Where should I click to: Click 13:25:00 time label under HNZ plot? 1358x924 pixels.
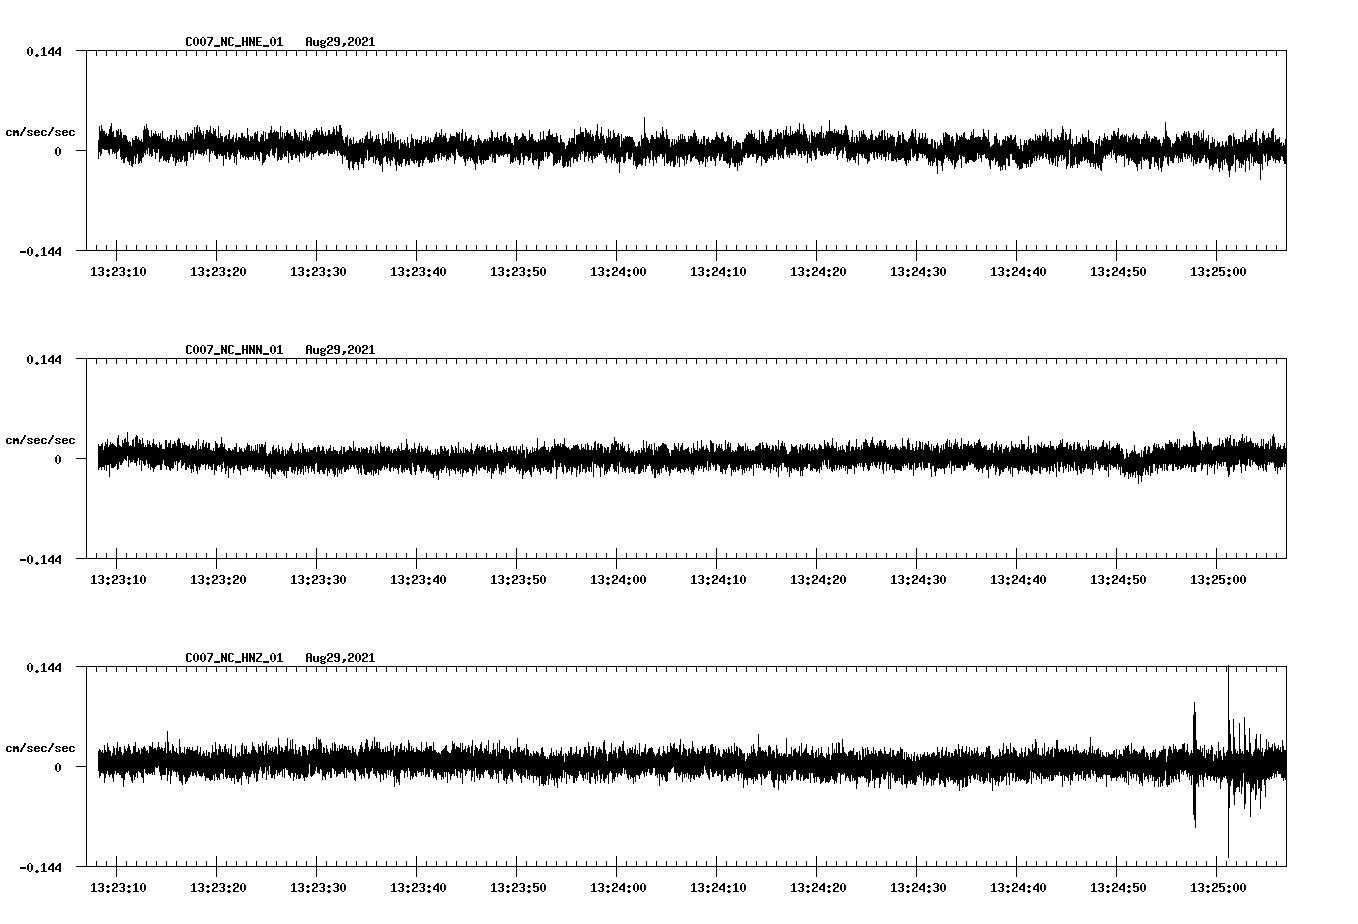1218,887
